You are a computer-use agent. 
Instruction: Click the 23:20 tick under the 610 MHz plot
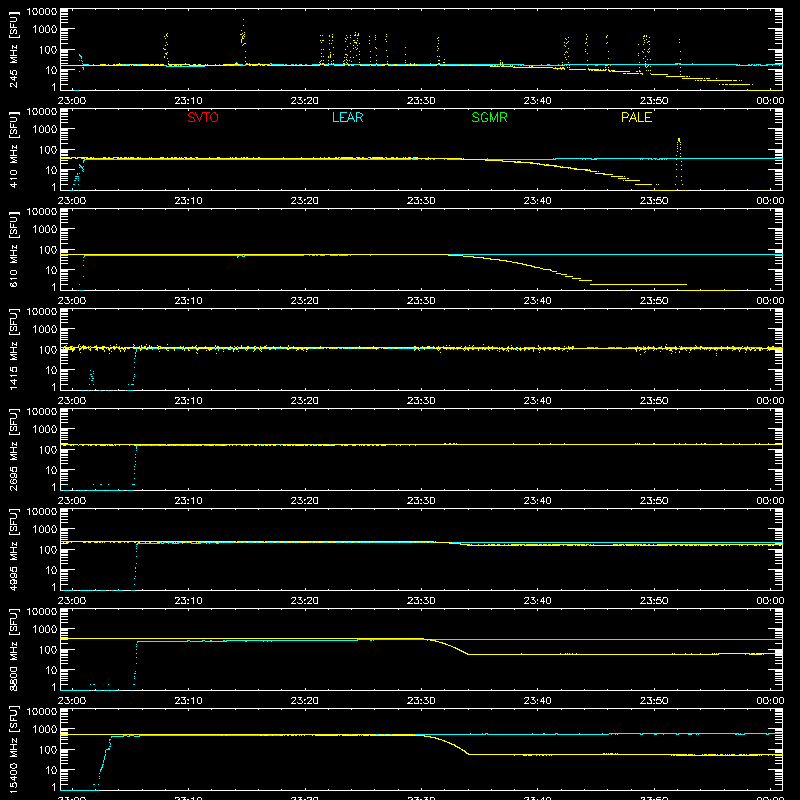(x=305, y=301)
